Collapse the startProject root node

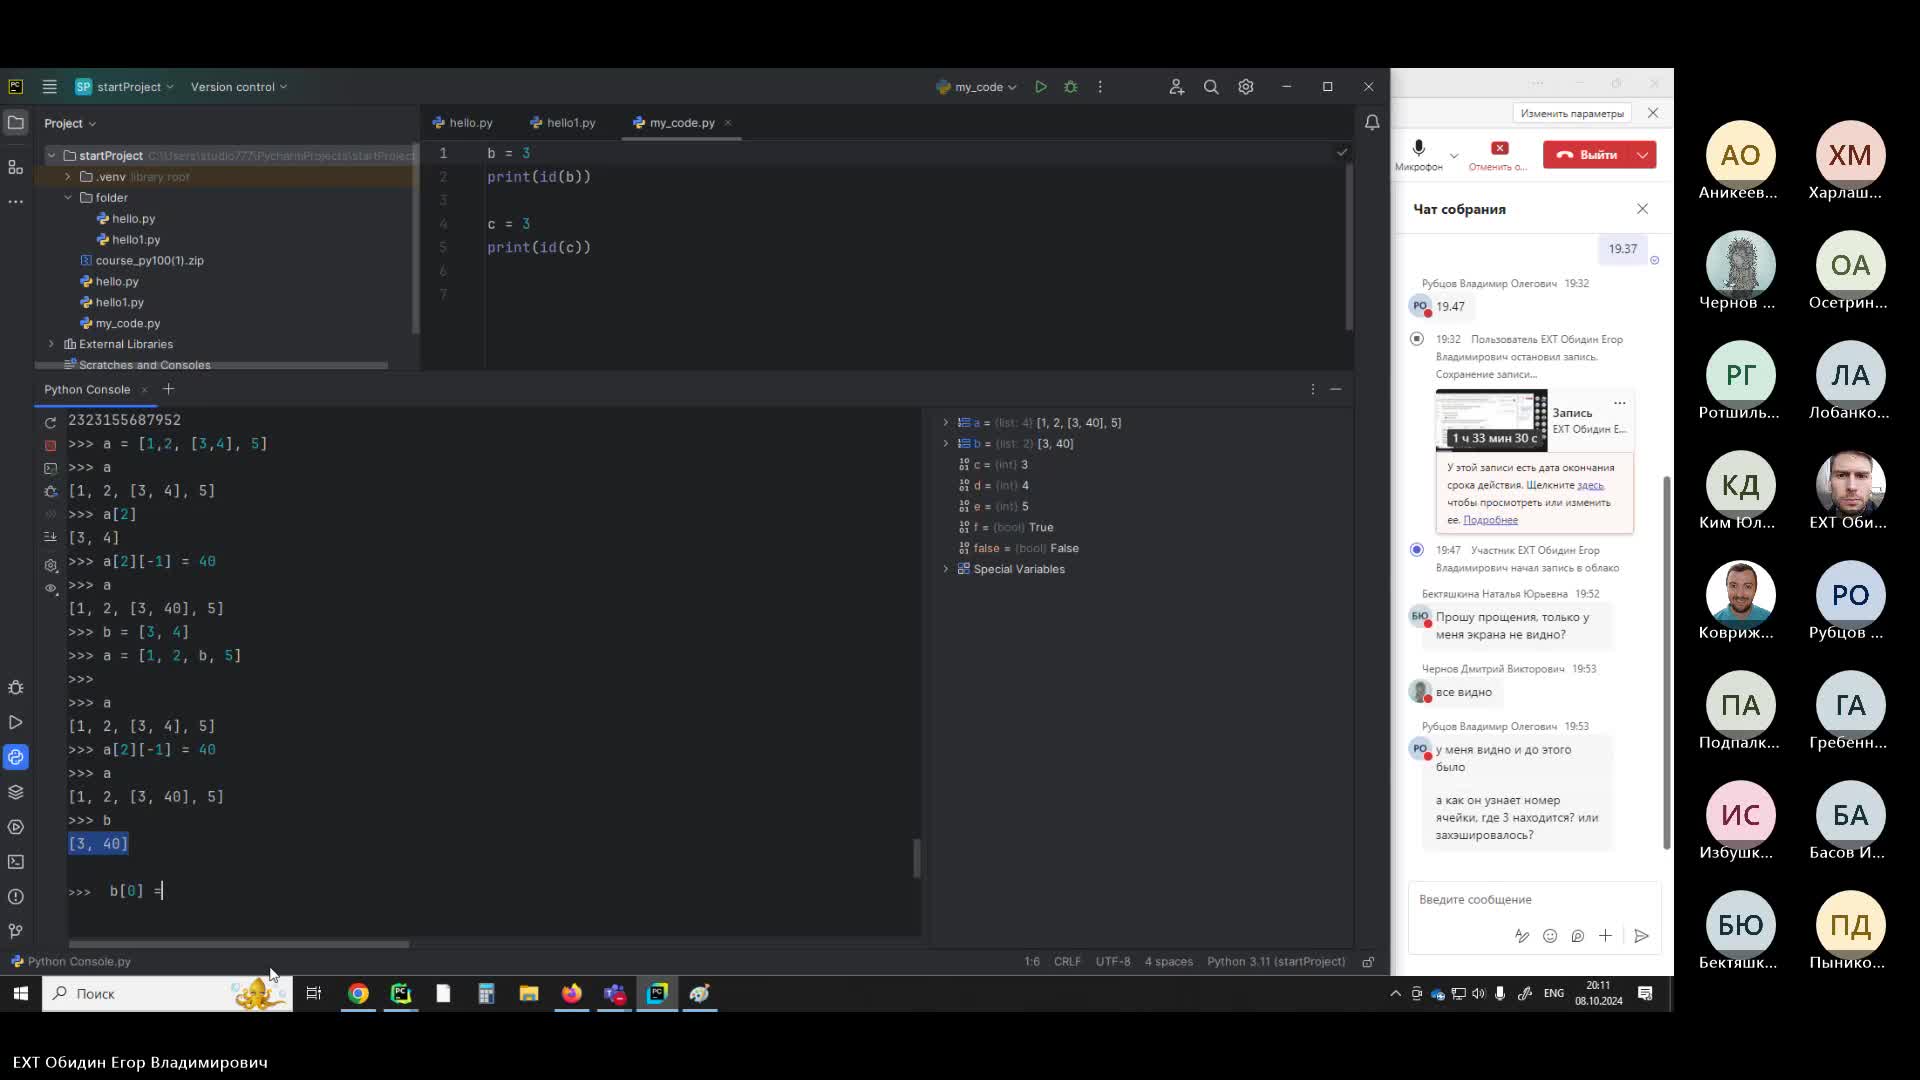point(51,156)
